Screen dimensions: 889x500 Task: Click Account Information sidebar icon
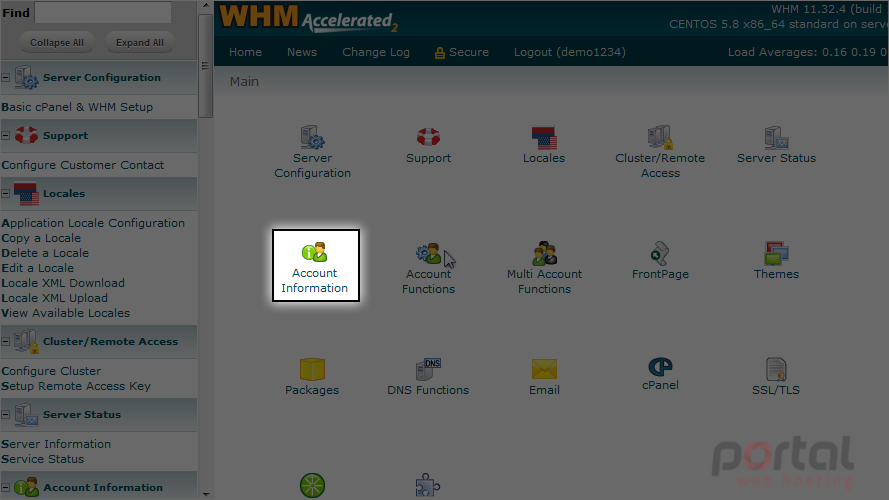click(26, 487)
